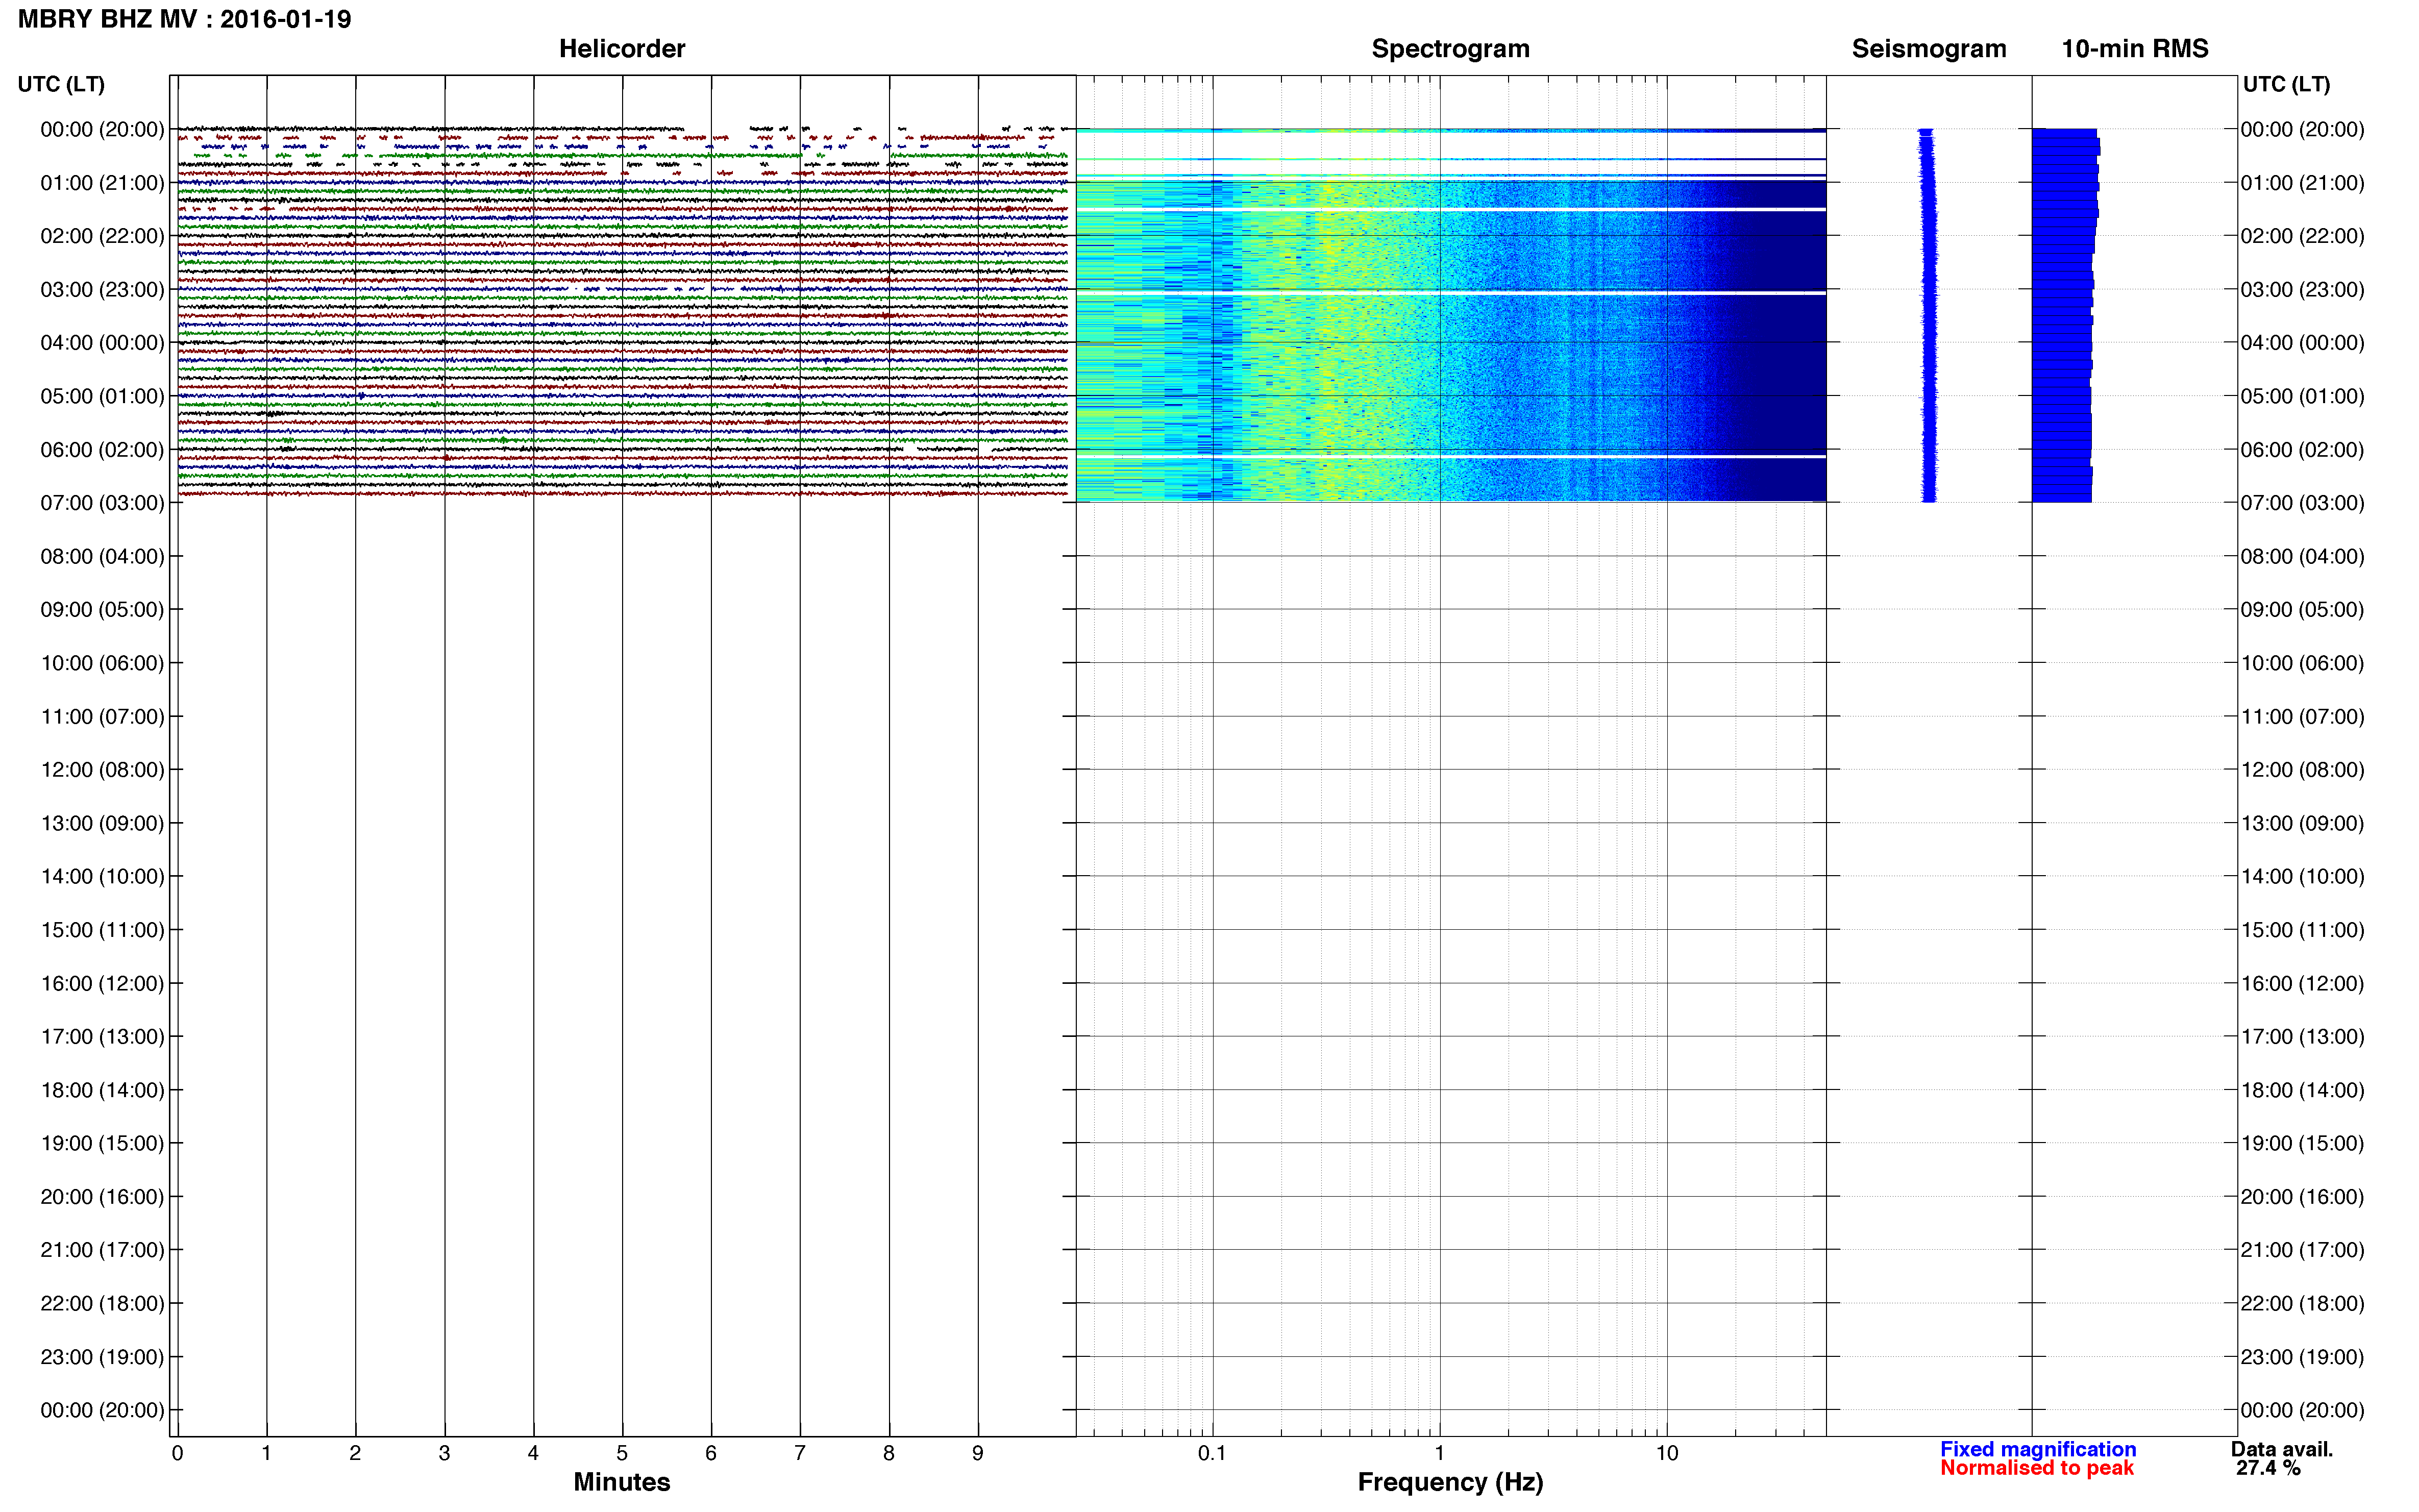
Task: Click the '0.1' frequency tick label
Action: click(1212, 1453)
